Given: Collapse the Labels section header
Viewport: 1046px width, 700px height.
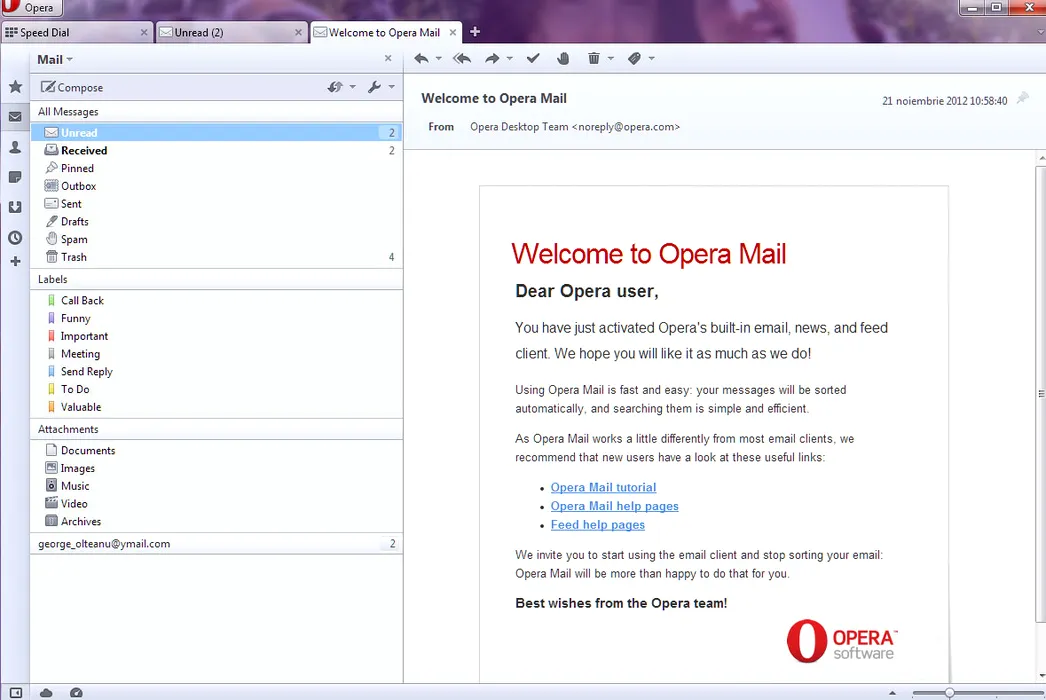Looking at the screenshot, I should pyautogui.click(x=217, y=279).
